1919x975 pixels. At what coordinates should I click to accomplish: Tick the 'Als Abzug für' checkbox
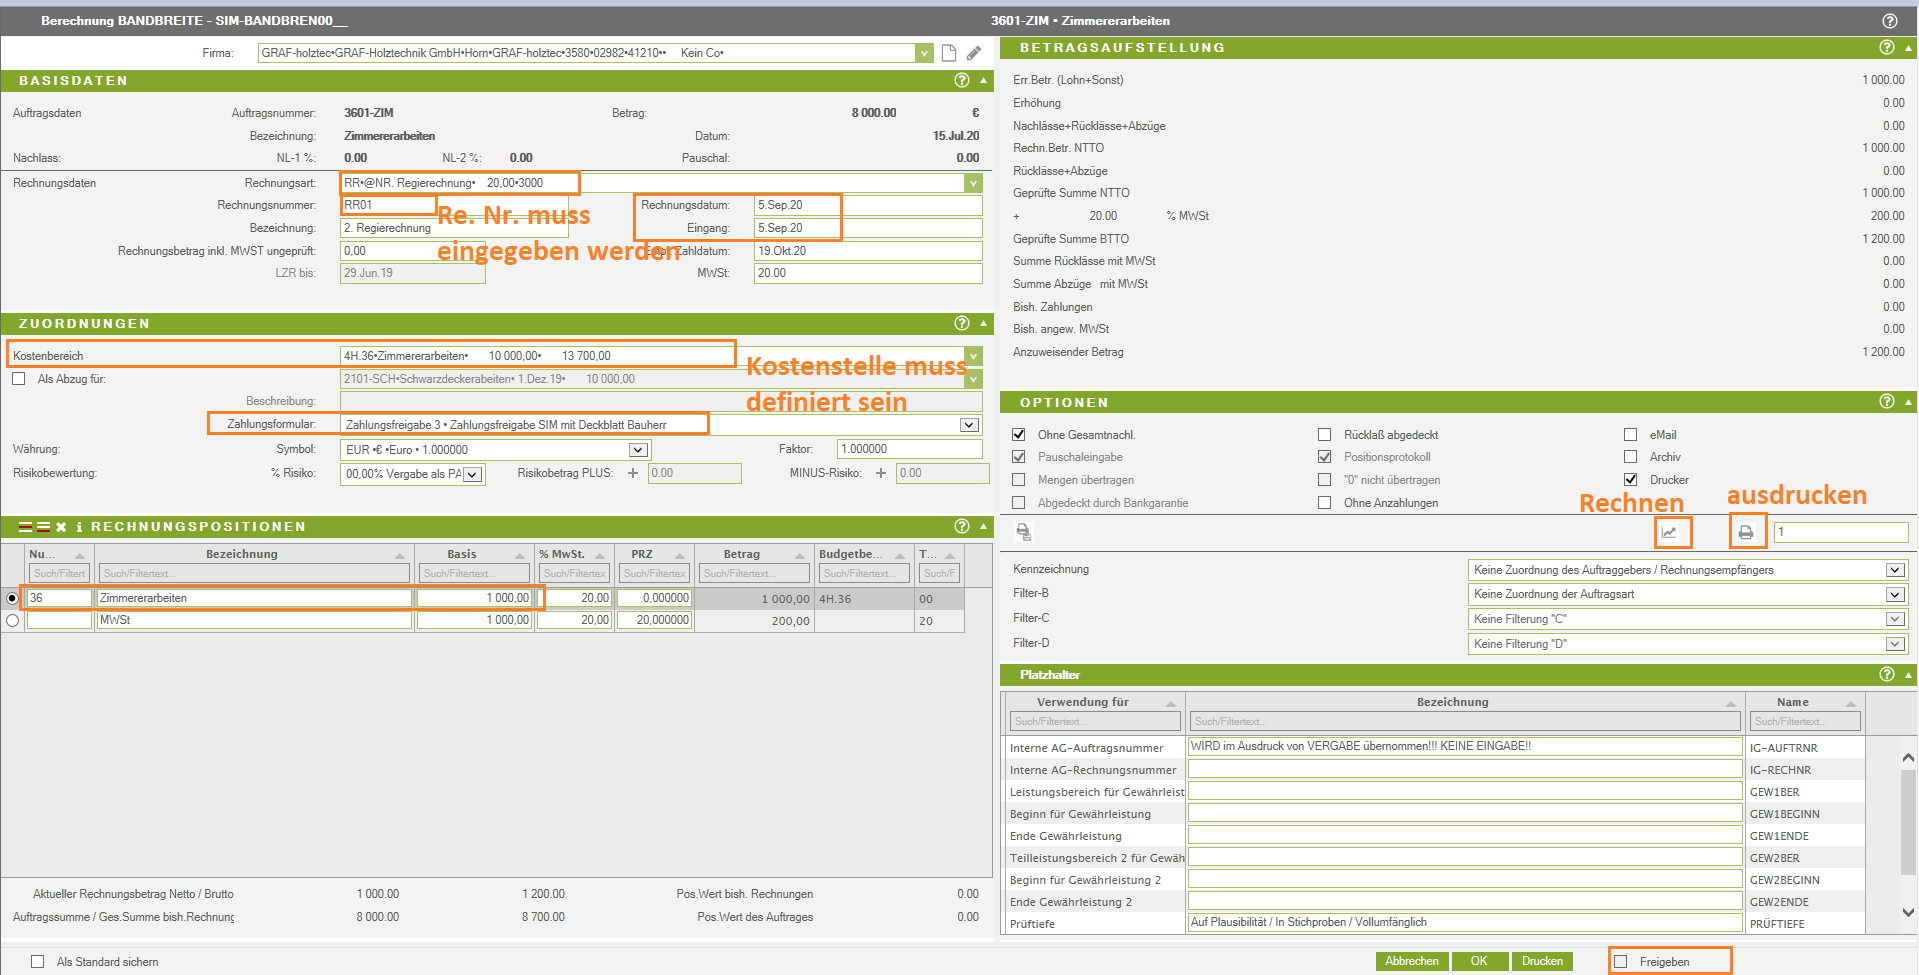19,379
